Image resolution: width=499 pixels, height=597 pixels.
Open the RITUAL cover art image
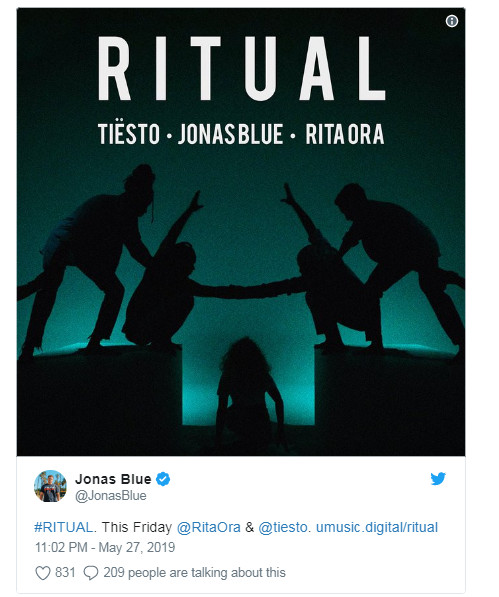pos(241,232)
